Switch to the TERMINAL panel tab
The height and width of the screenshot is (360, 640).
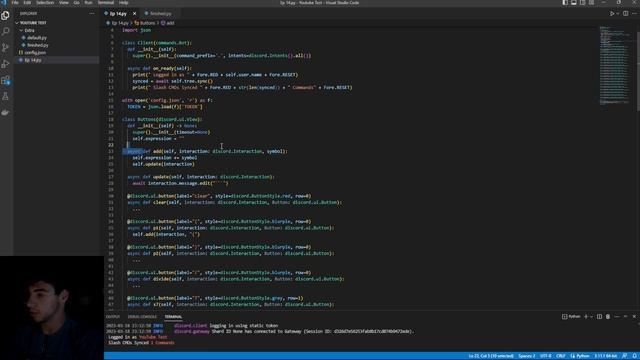point(173,317)
